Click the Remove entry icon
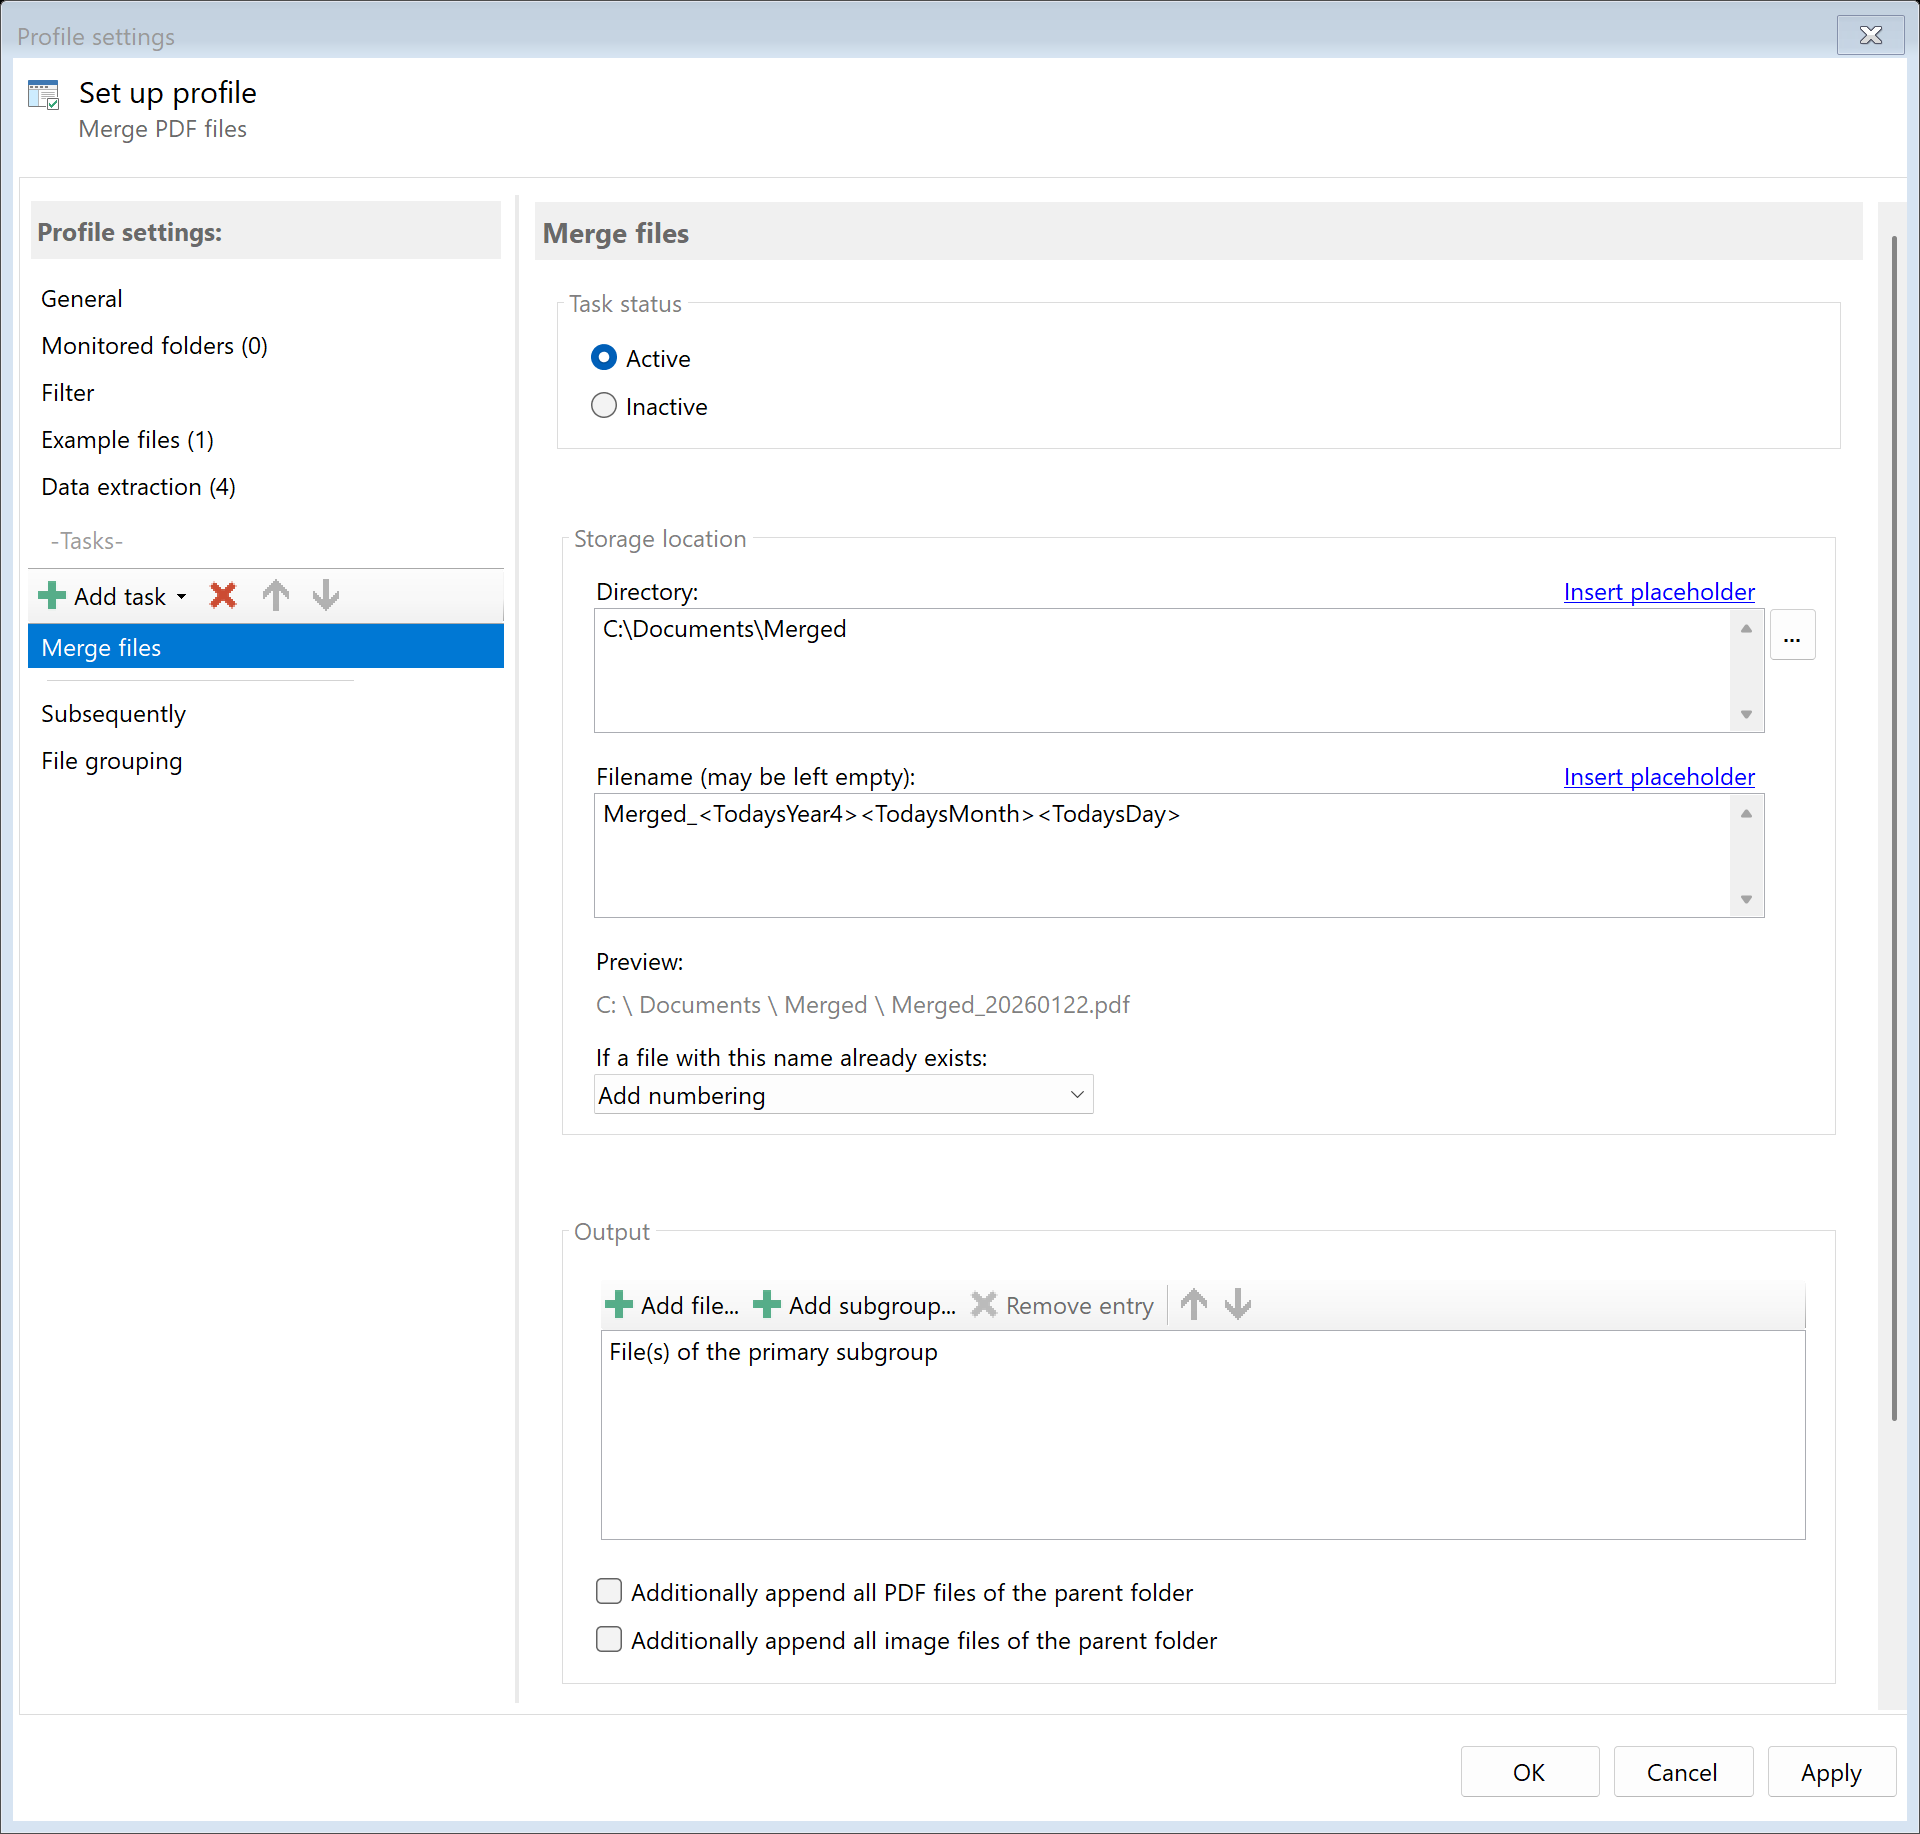 [985, 1304]
